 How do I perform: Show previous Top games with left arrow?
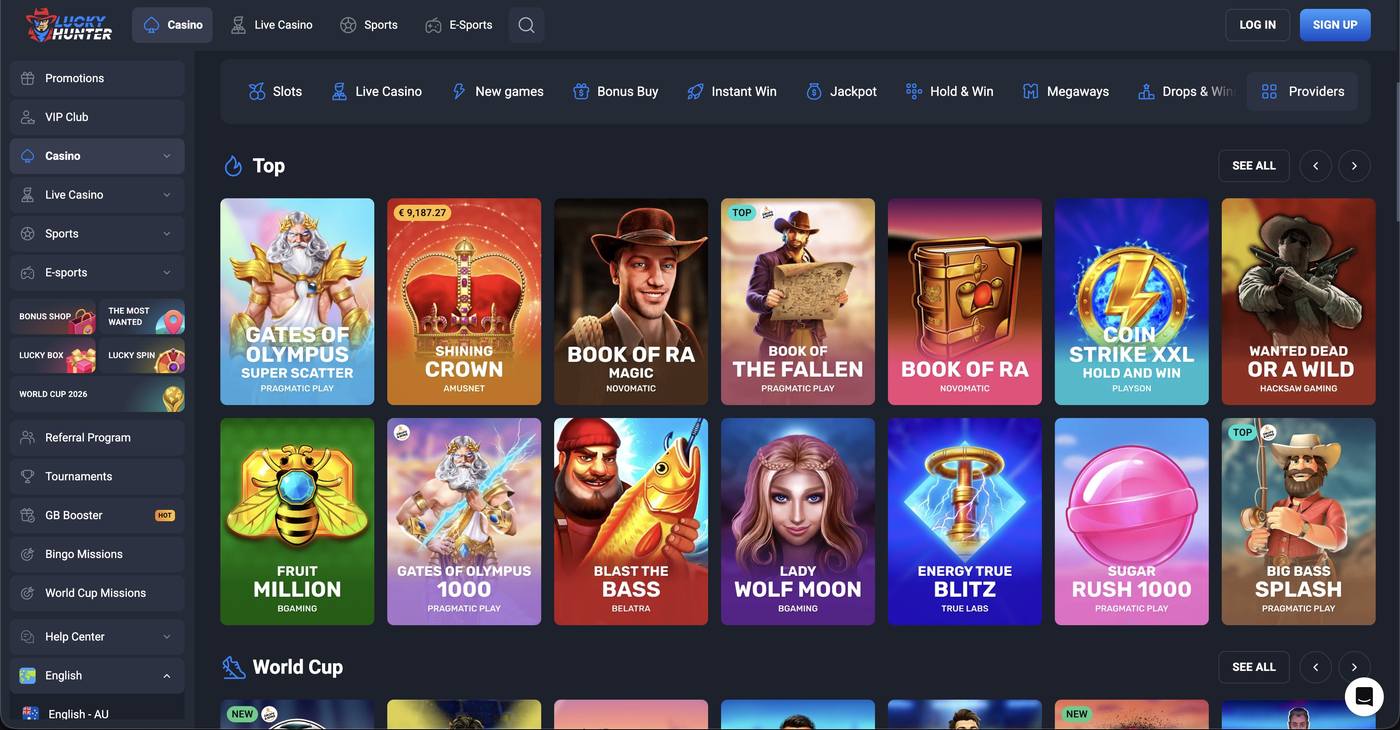[x=1316, y=166]
